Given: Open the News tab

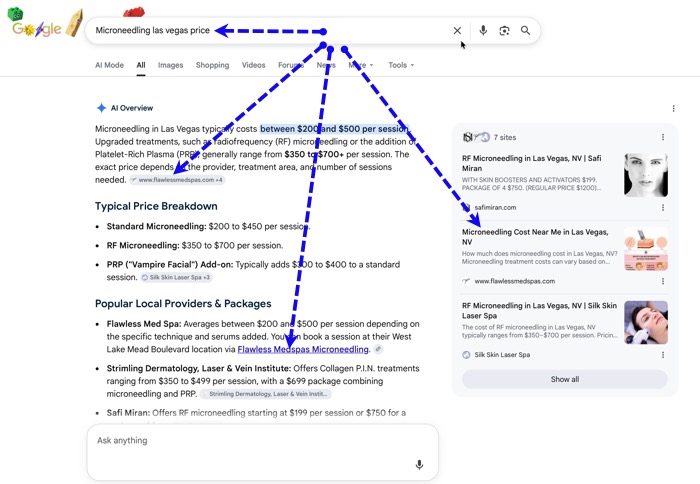Looking at the screenshot, I should [x=326, y=65].
